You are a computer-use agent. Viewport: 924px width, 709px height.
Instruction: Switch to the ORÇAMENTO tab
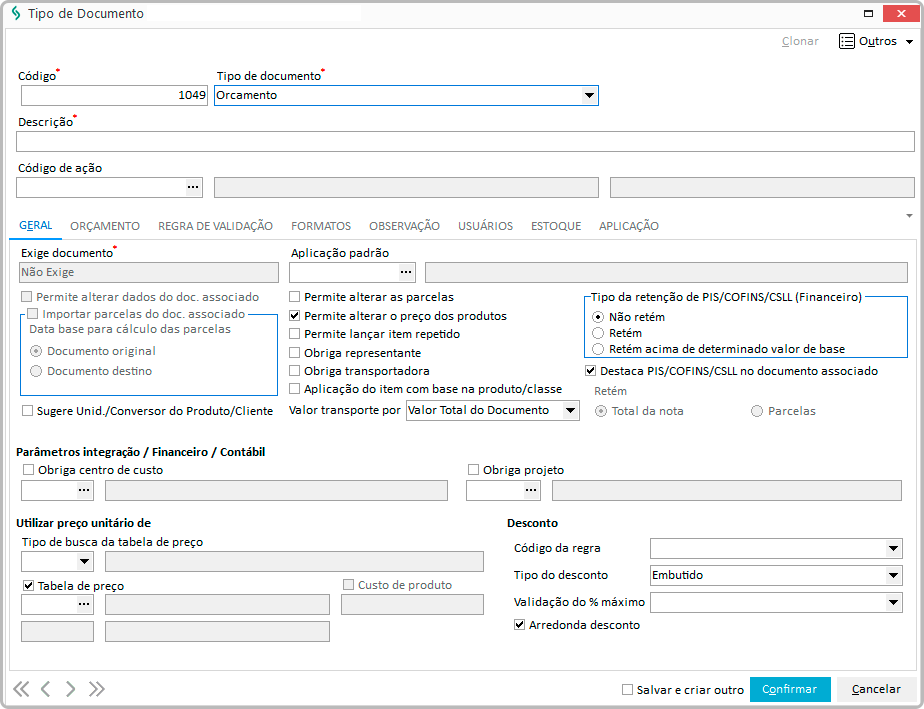(105, 226)
